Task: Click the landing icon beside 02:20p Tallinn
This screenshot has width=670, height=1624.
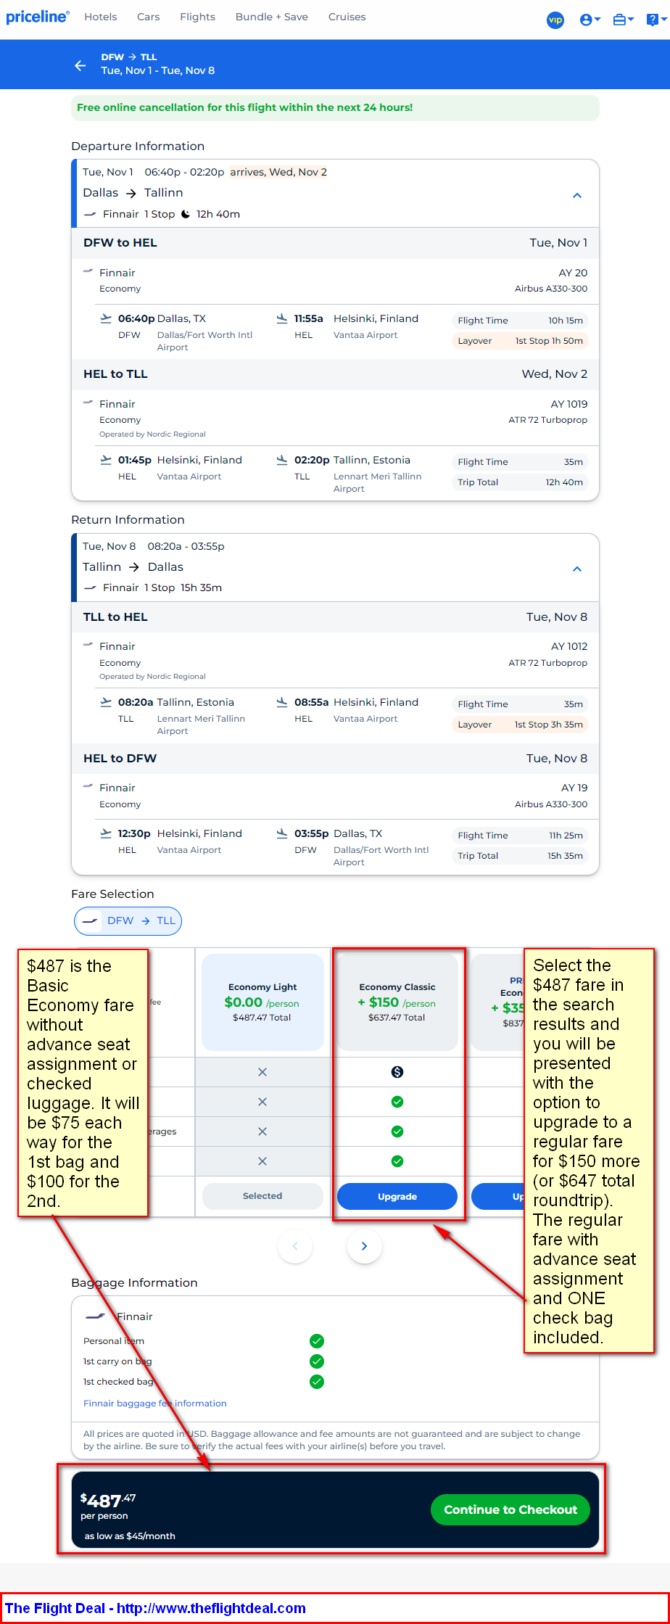Action: tap(282, 460)
